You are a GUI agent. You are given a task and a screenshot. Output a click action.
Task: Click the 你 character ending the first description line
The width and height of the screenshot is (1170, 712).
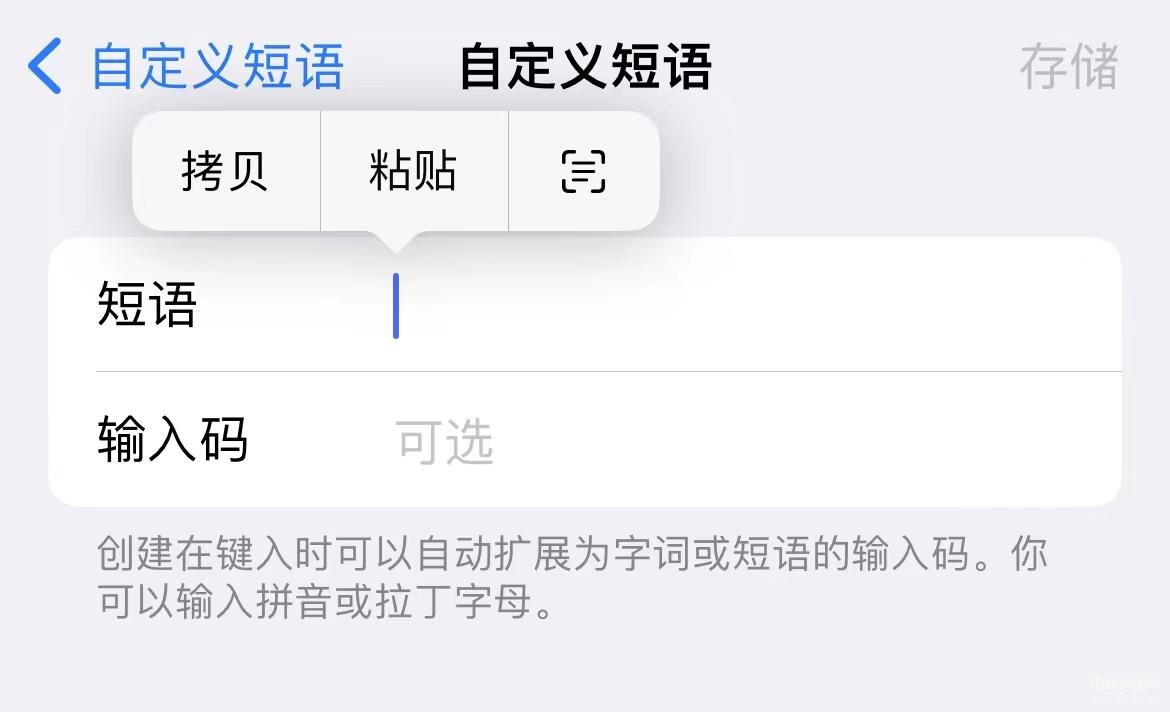pos(1029,554)
